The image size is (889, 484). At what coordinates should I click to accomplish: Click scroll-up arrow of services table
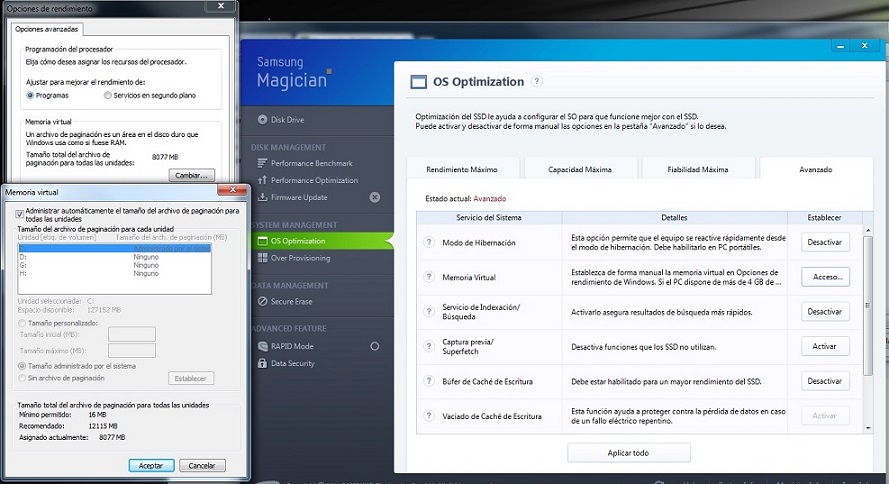tap(867, 230)
